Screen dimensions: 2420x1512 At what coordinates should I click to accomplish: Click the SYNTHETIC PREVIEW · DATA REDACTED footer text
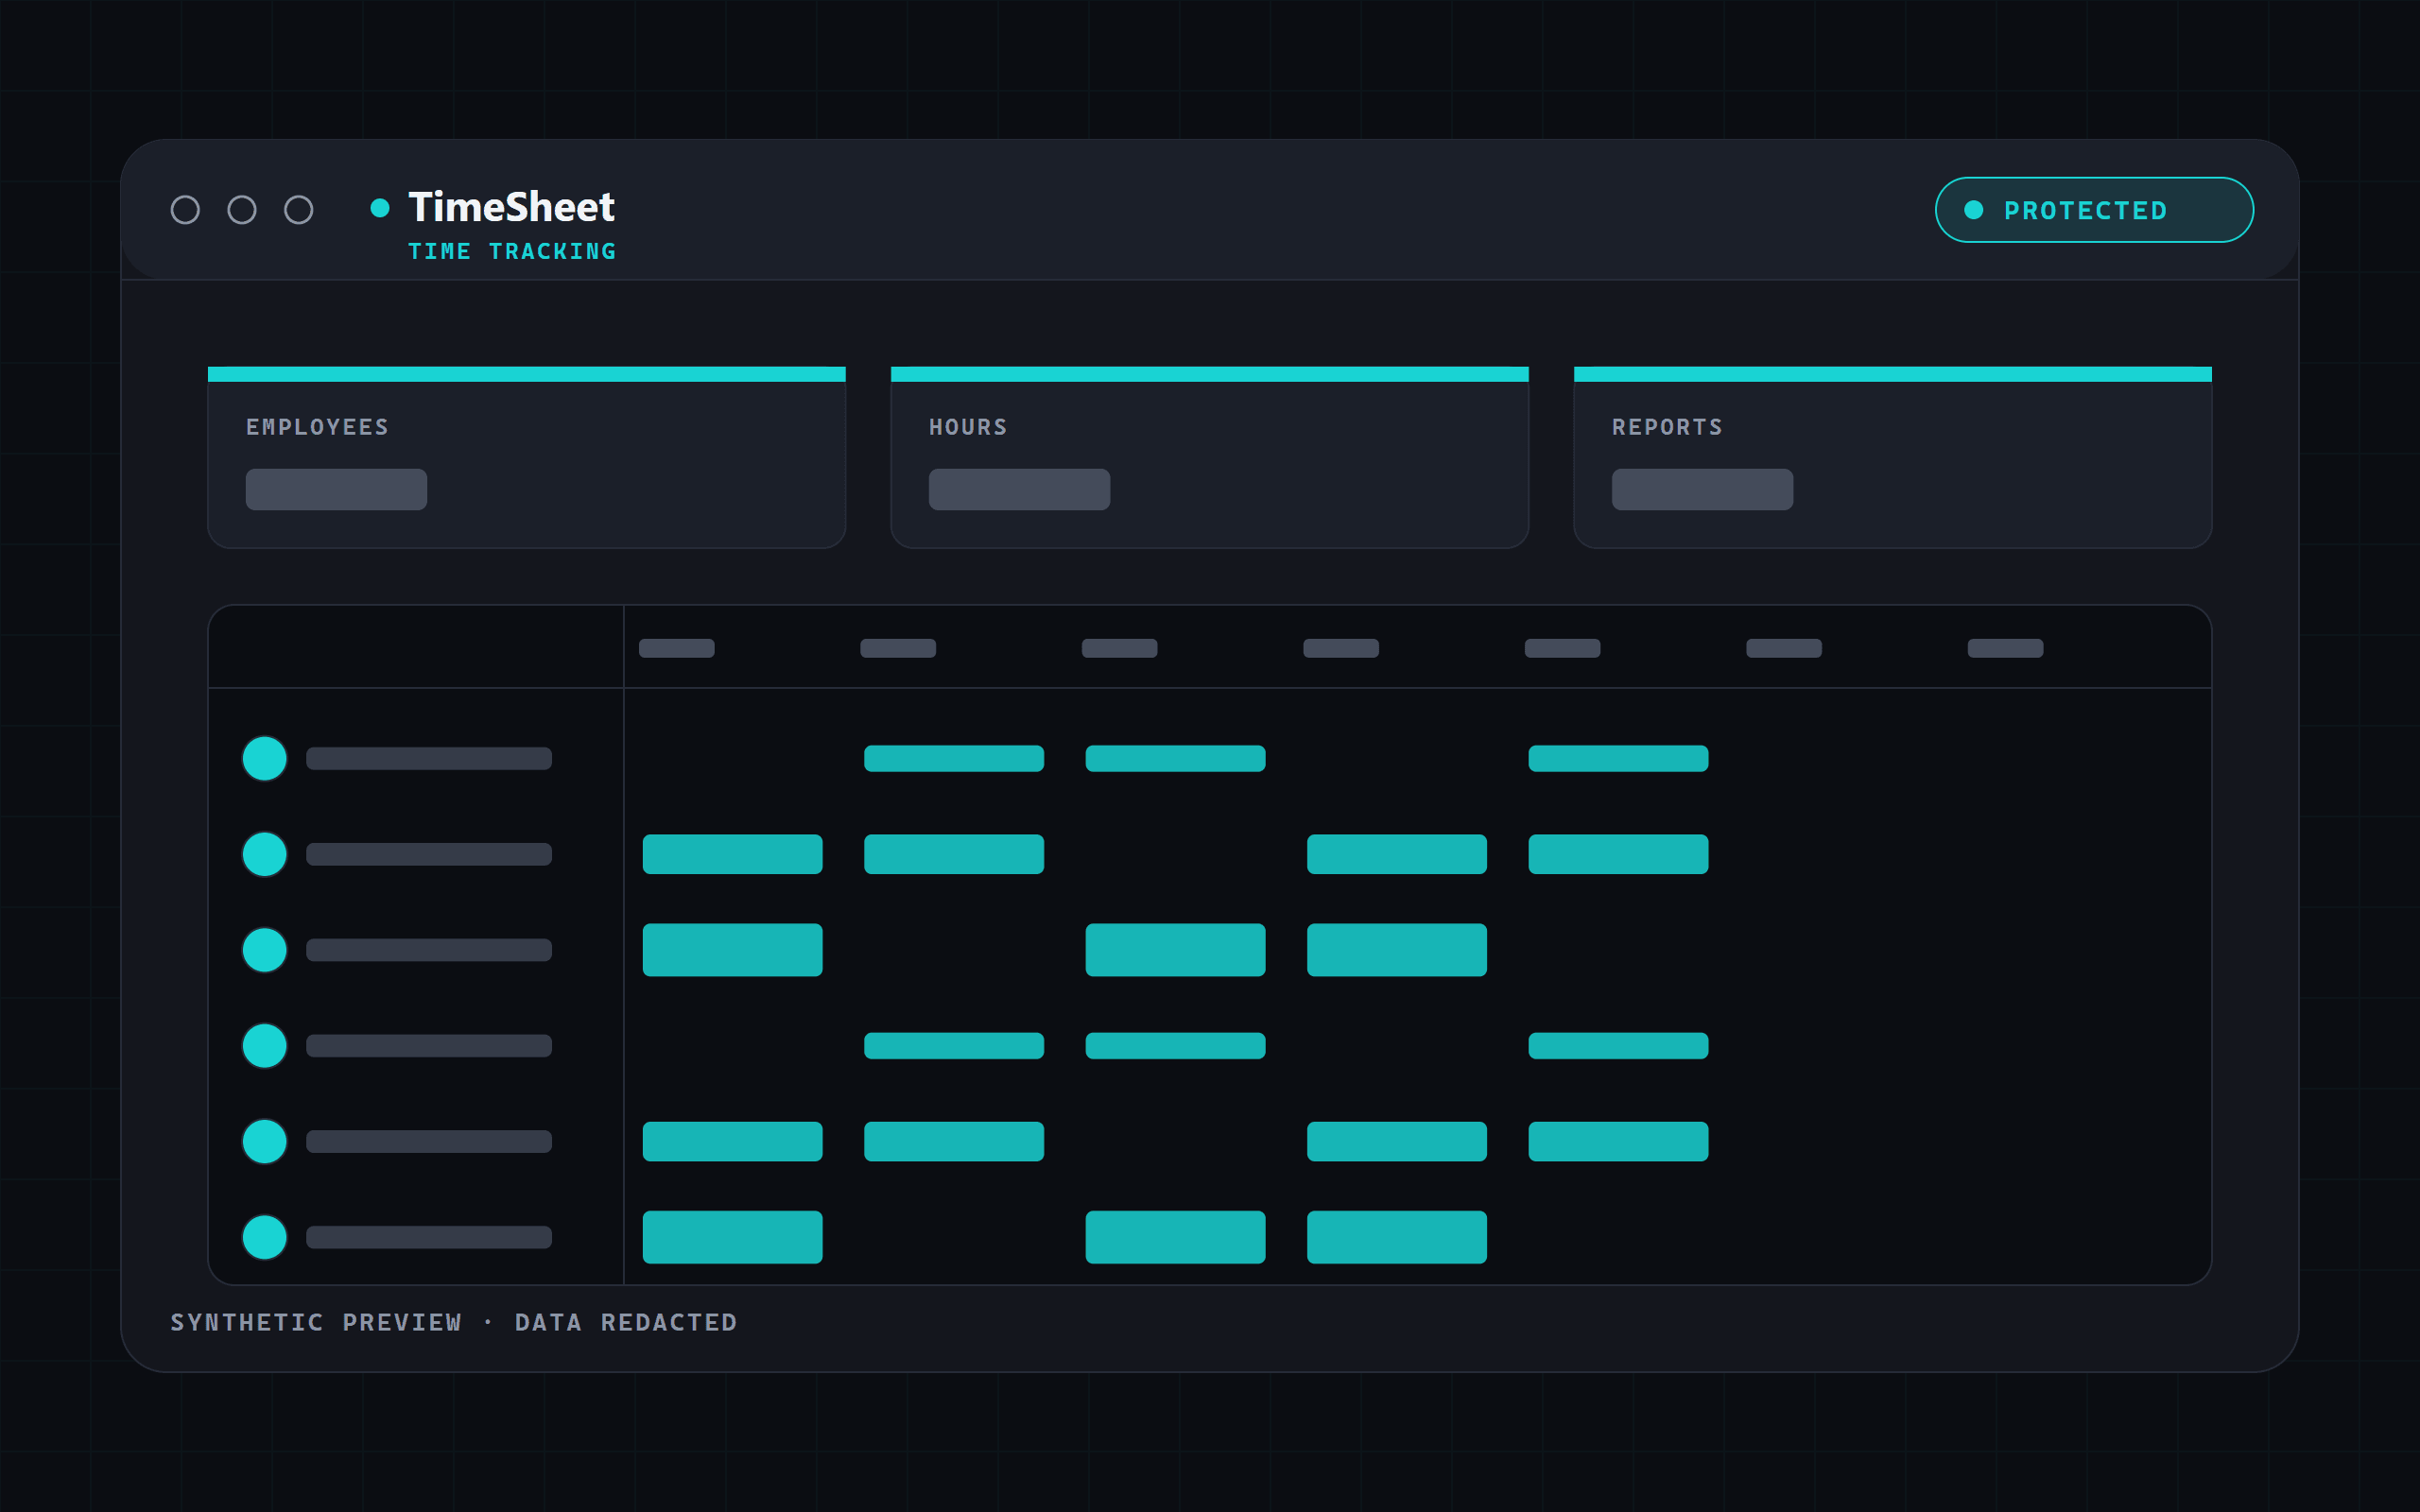coord(454,1322)
